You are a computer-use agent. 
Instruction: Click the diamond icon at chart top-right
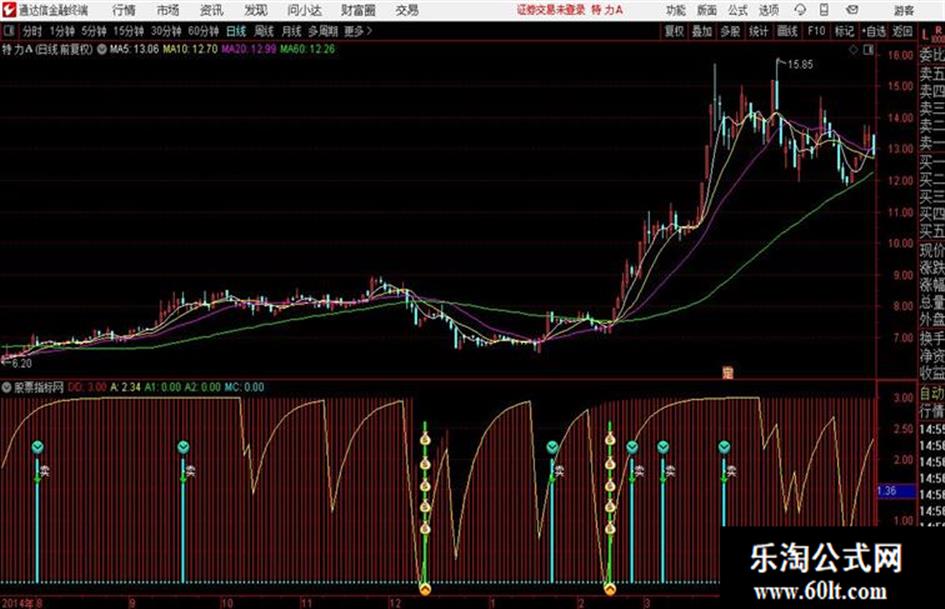tap(853, 50)
